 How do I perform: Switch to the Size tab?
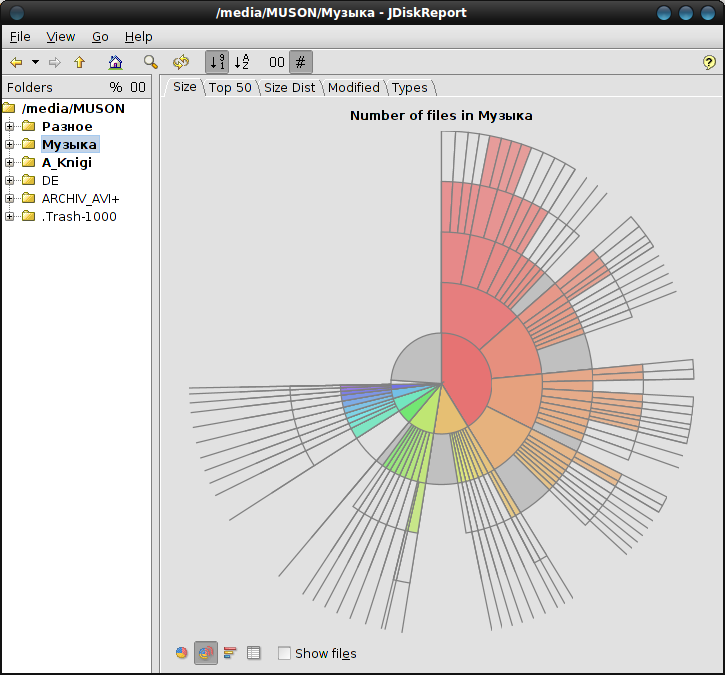184,87
